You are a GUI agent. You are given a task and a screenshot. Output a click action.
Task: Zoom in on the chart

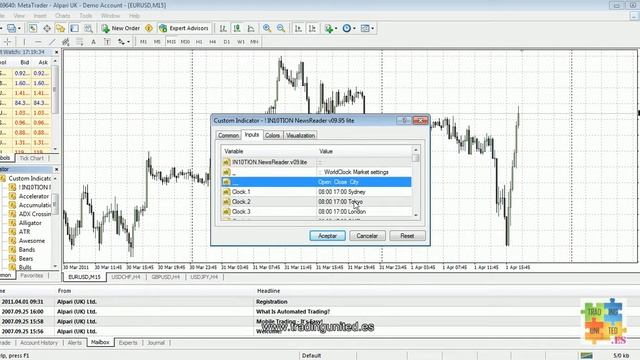coord(267,28)
